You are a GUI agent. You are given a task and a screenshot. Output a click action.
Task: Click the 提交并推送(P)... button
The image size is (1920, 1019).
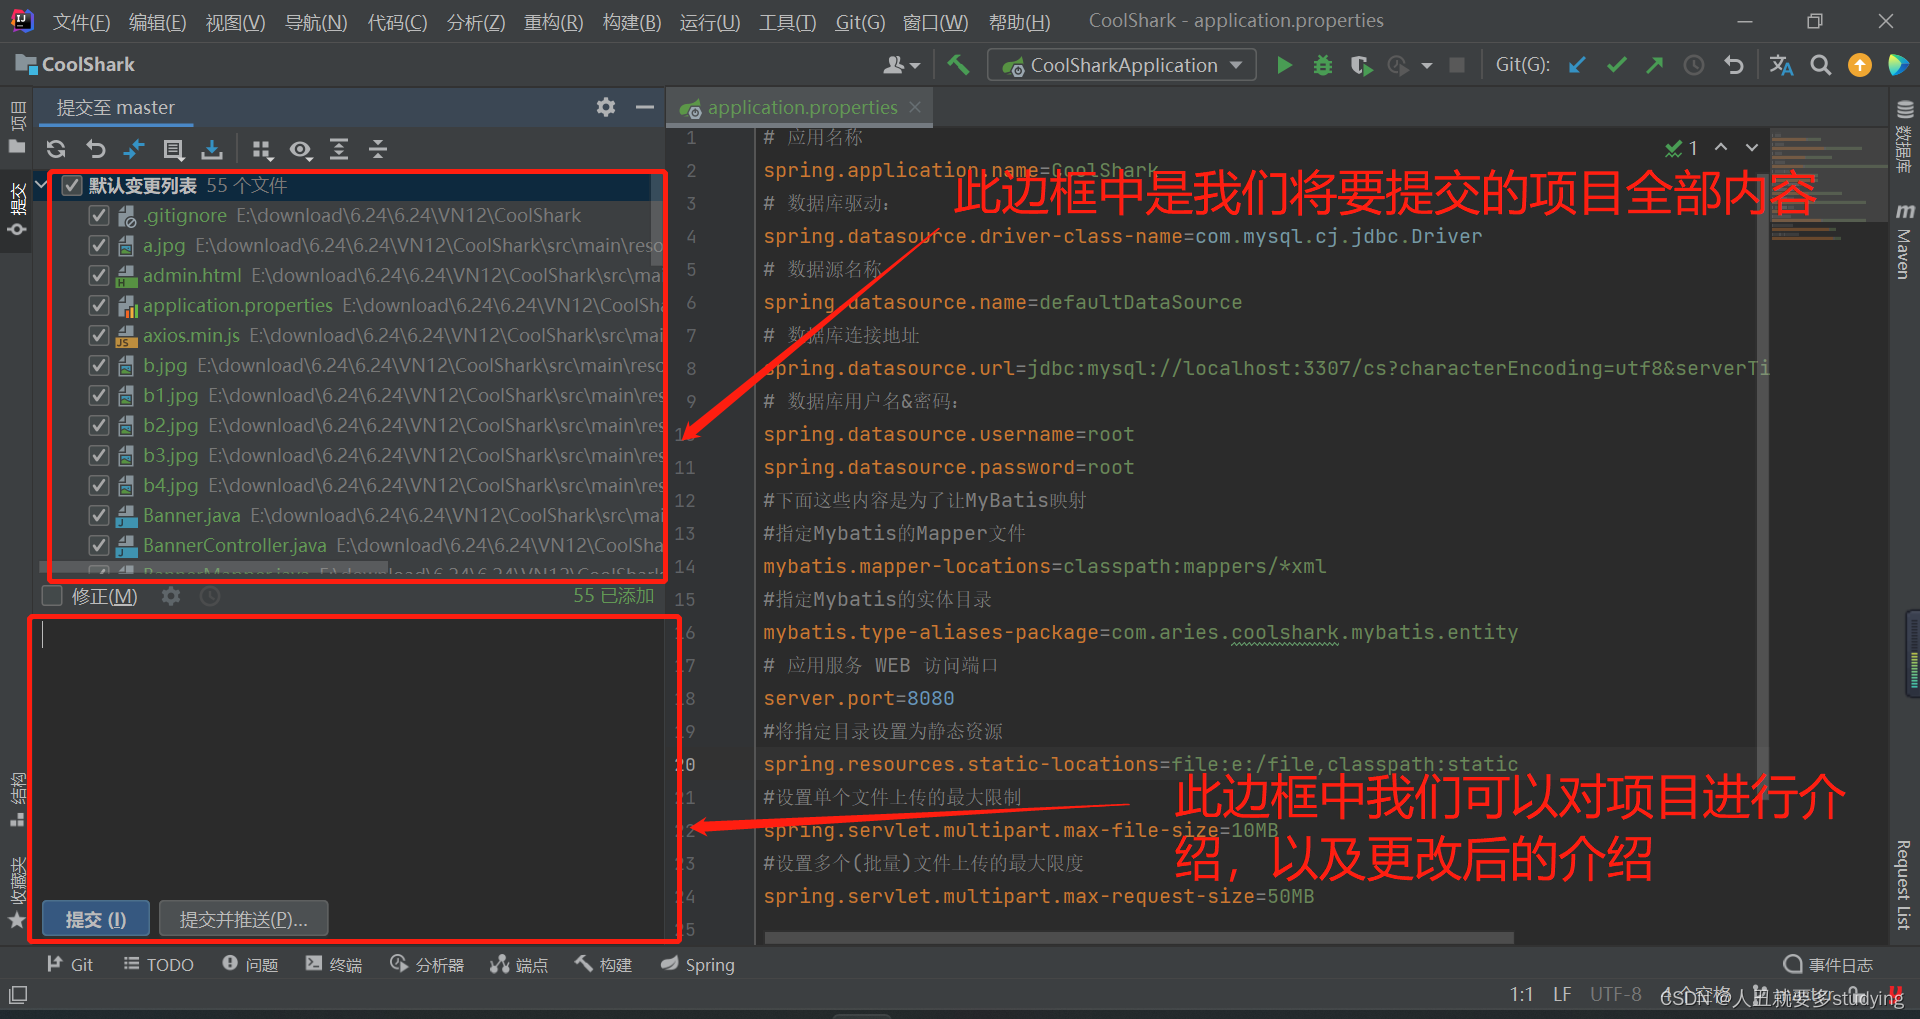click(x=243, y=919)
